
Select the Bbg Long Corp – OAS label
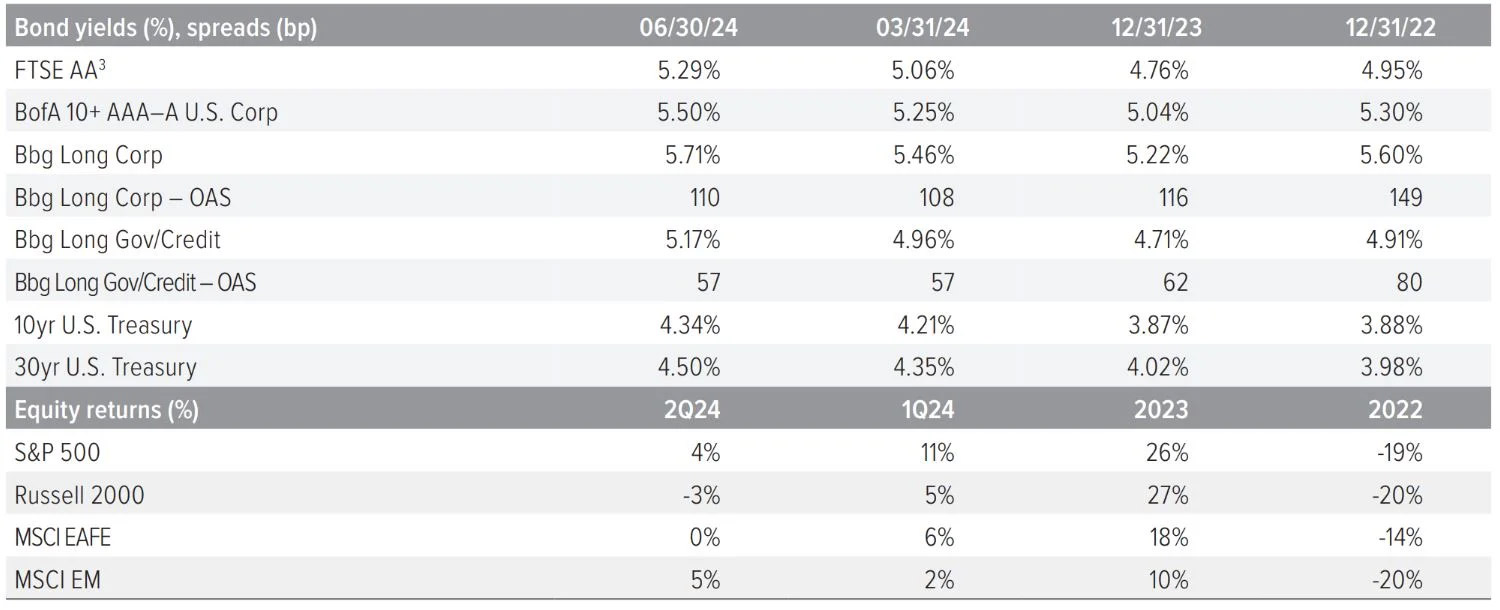[122, 198]
